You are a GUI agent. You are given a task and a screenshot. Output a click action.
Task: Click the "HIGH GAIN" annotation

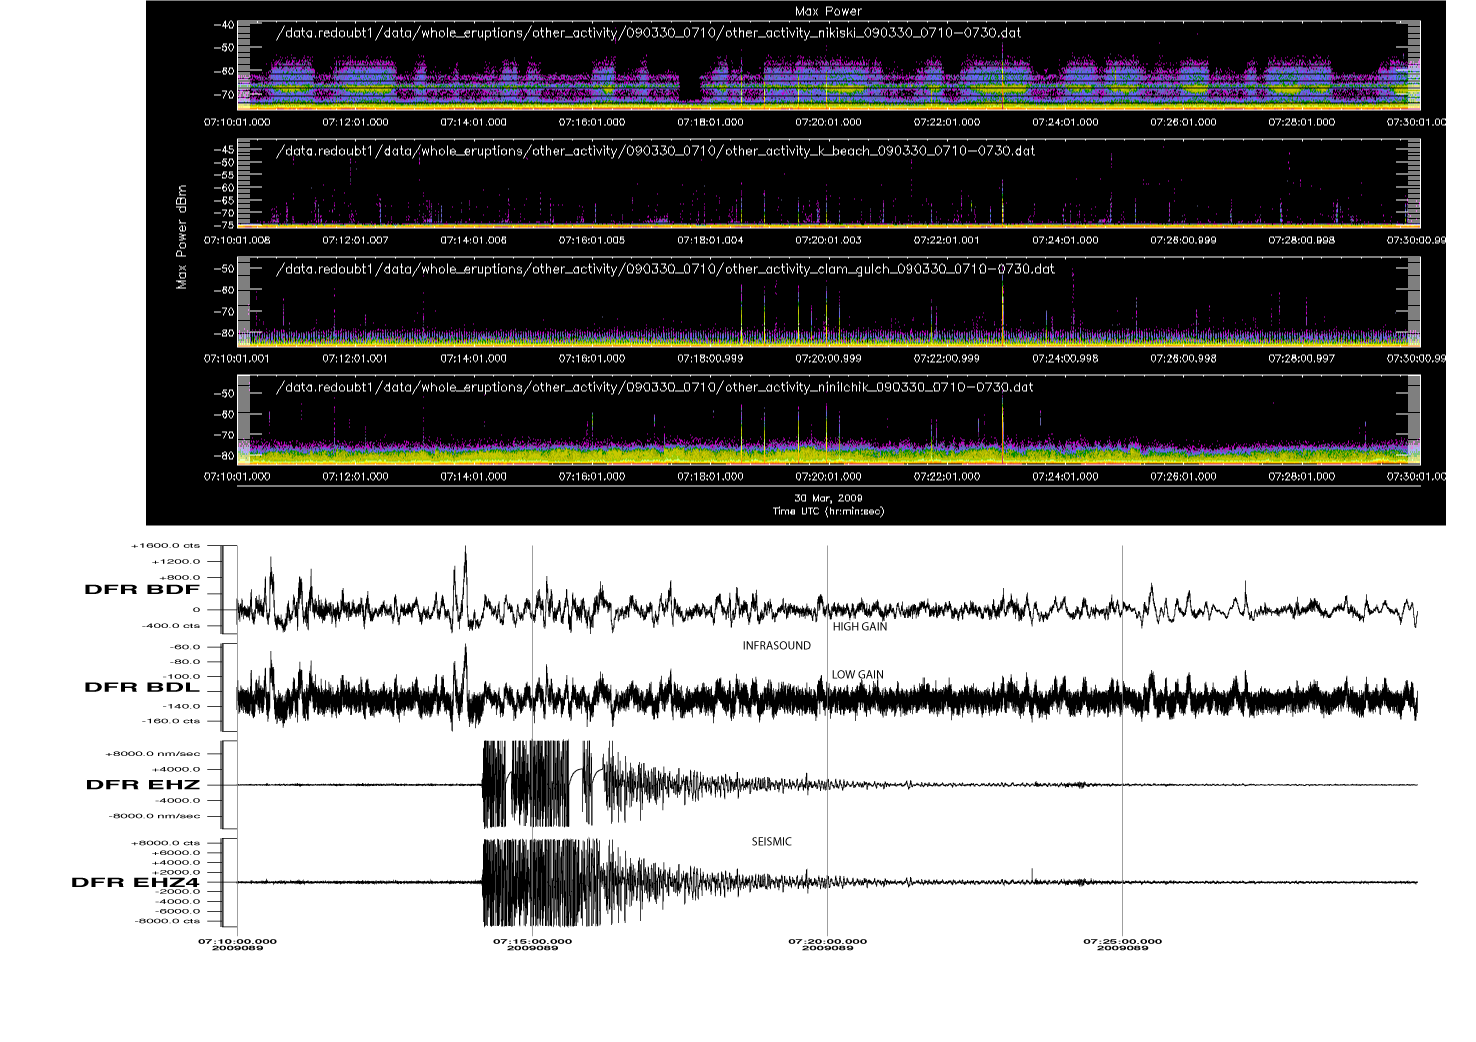click(x=860, y=627)
